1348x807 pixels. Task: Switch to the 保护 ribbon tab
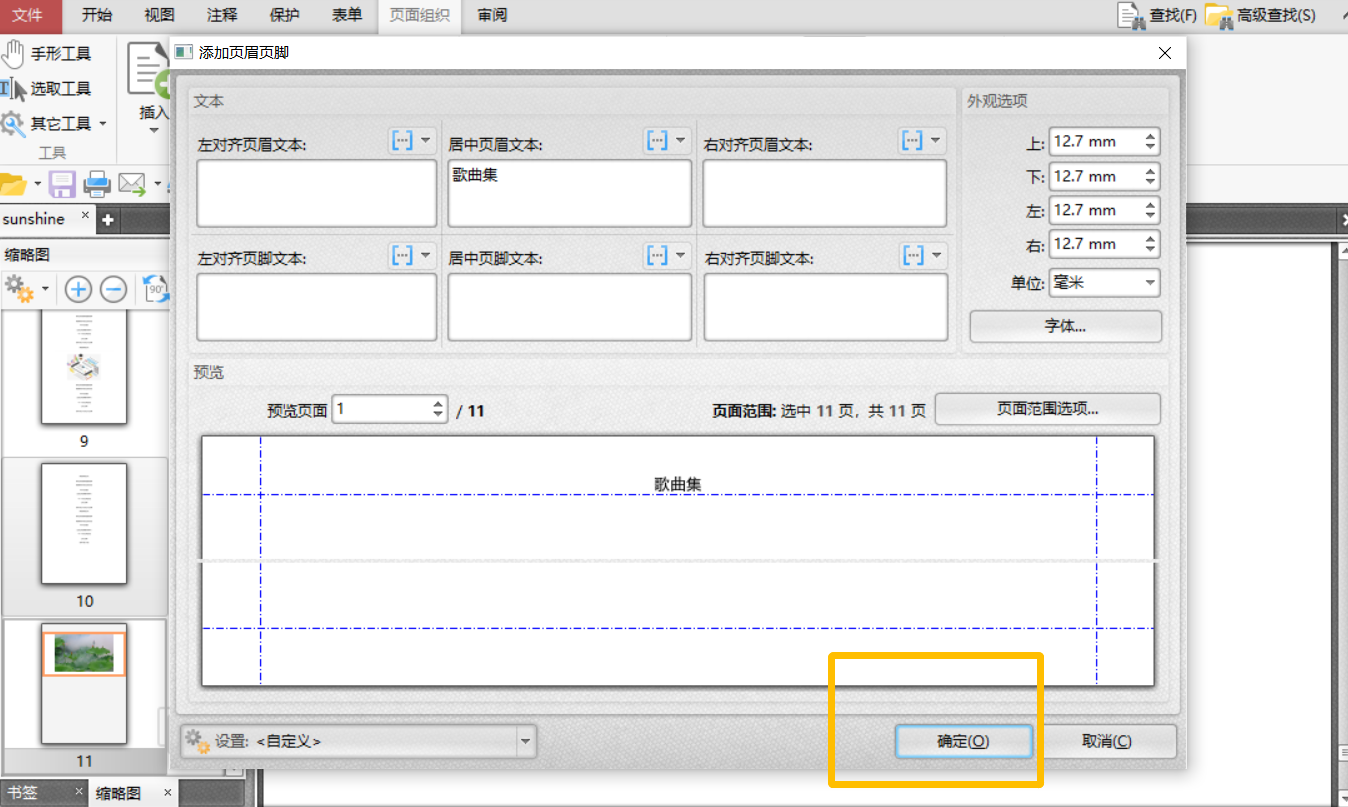point(284,15)
